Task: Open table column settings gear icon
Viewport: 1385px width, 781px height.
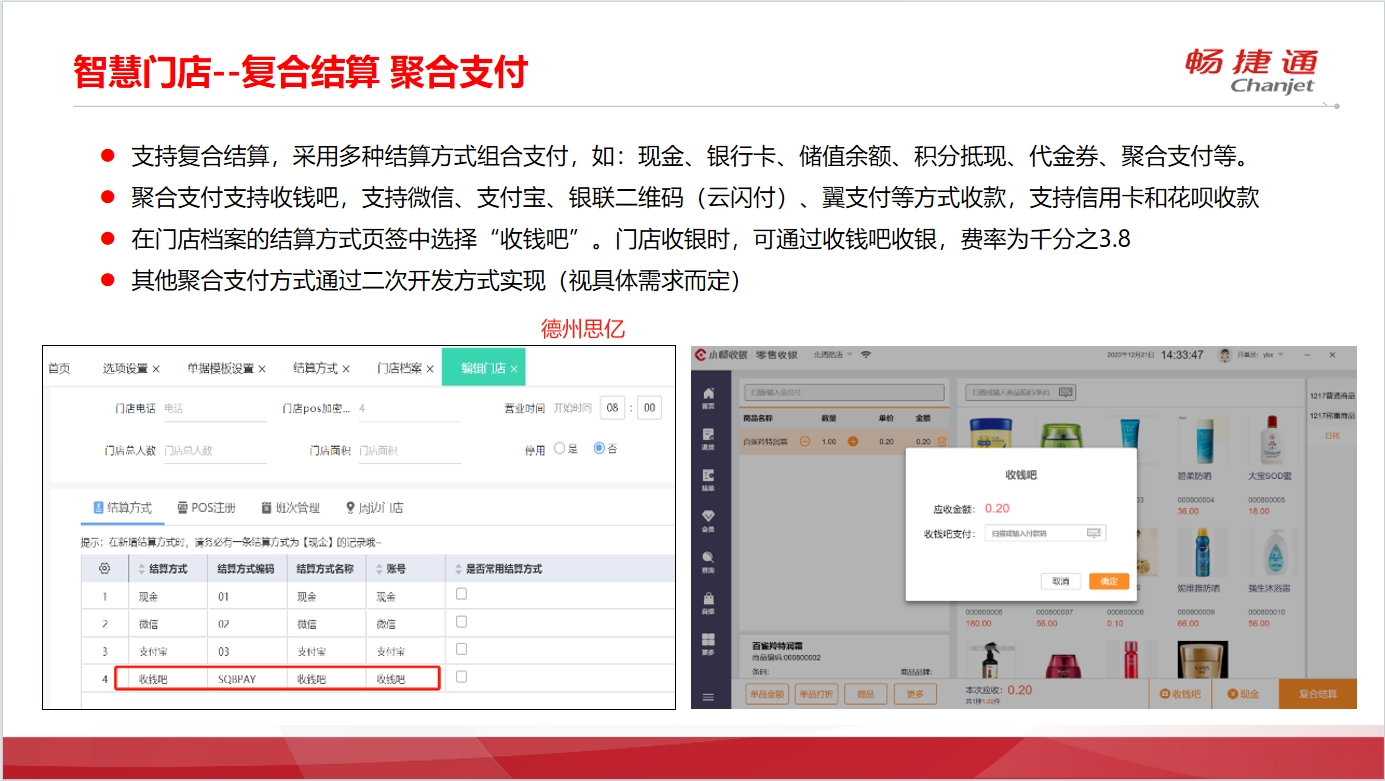Action: click(x=104, y=568)
